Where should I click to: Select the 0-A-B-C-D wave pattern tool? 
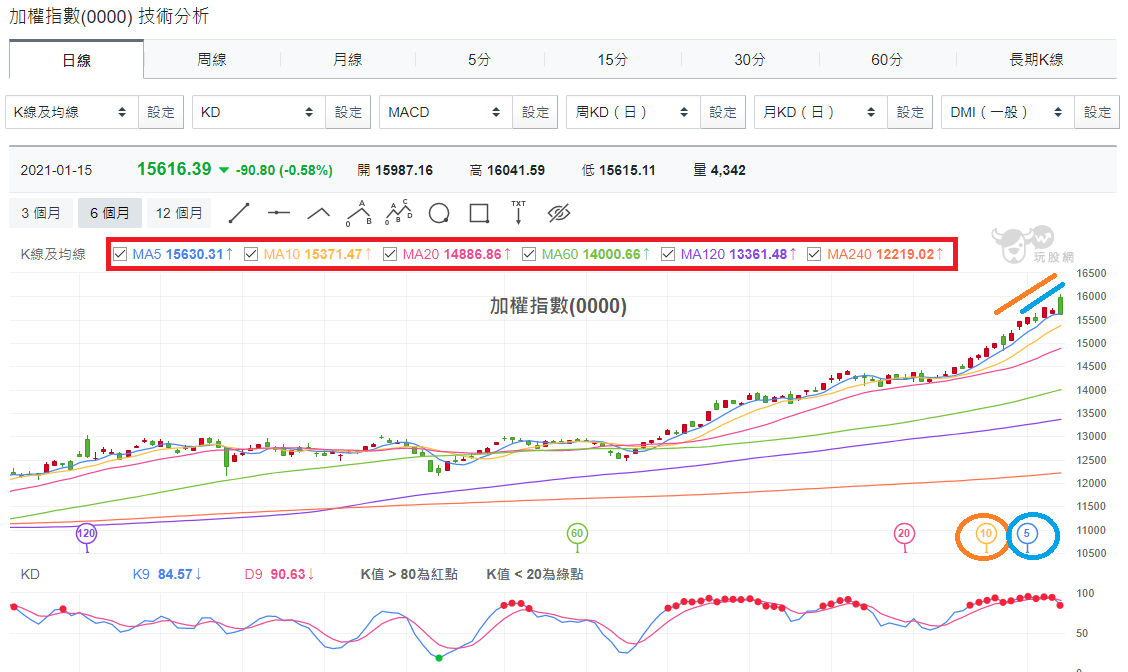(399, 213)
